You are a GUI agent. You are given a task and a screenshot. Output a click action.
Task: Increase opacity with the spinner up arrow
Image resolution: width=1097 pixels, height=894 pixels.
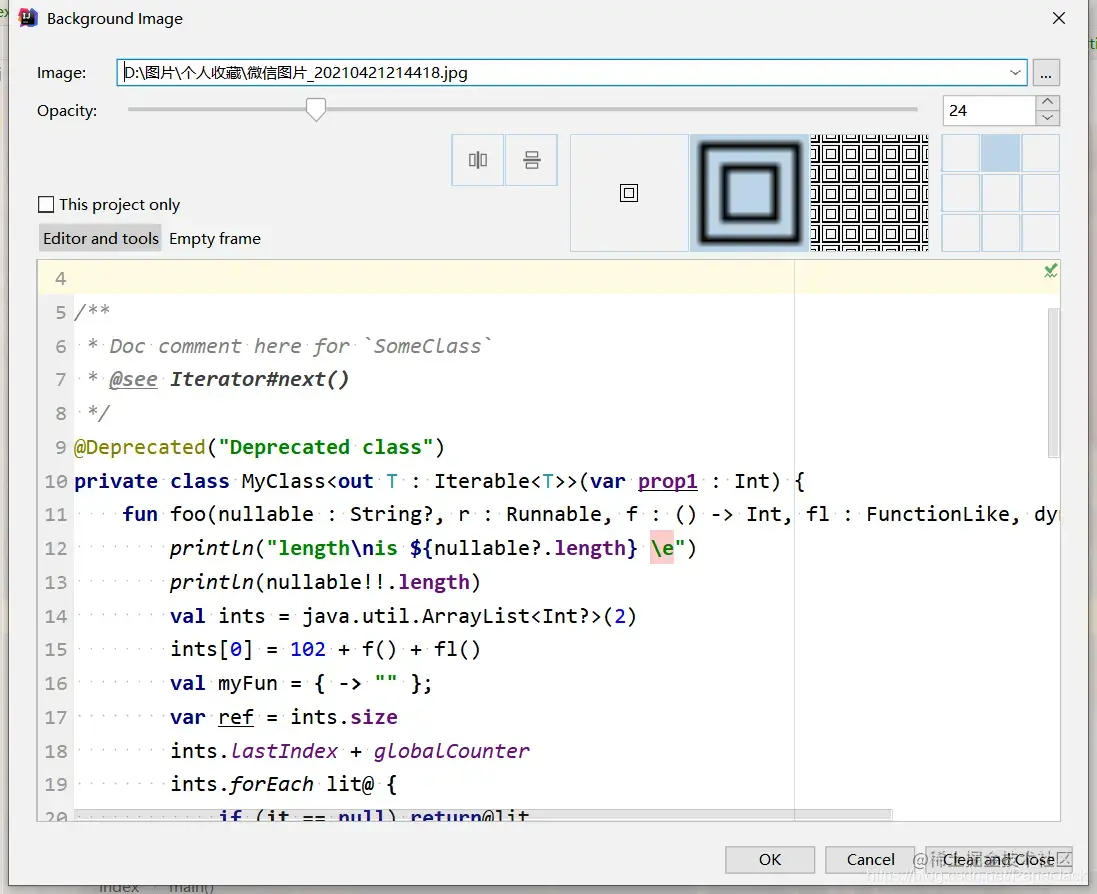point(1047,102)
